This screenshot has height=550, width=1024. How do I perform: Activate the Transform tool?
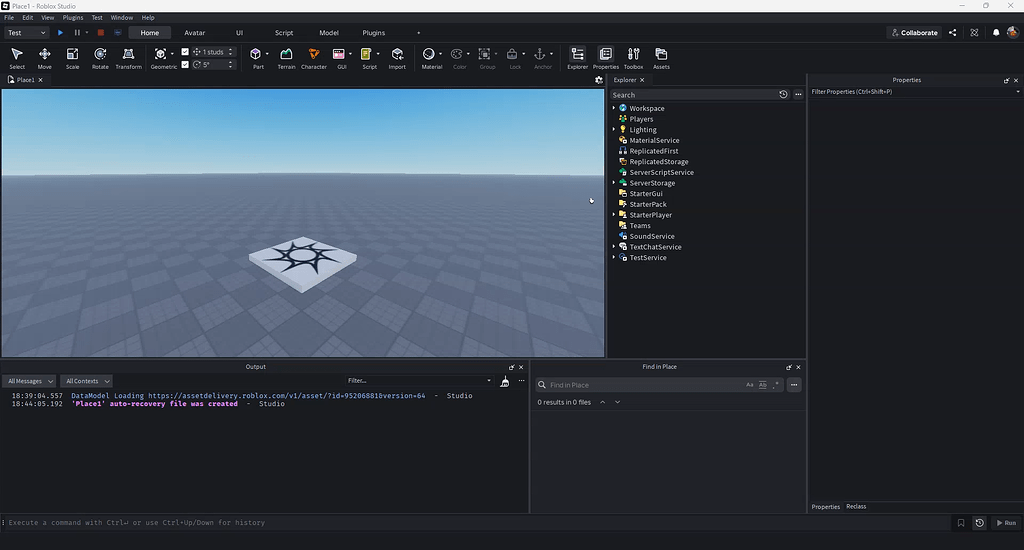click(128, 57)
